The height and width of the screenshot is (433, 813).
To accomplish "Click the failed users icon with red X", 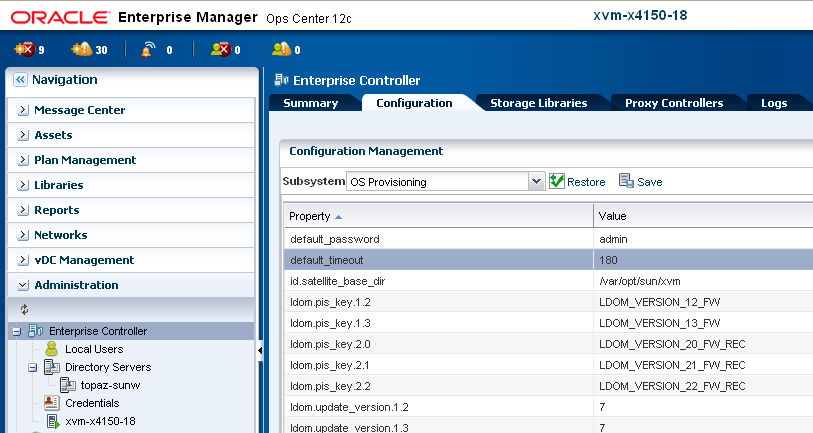I will 220,49.
